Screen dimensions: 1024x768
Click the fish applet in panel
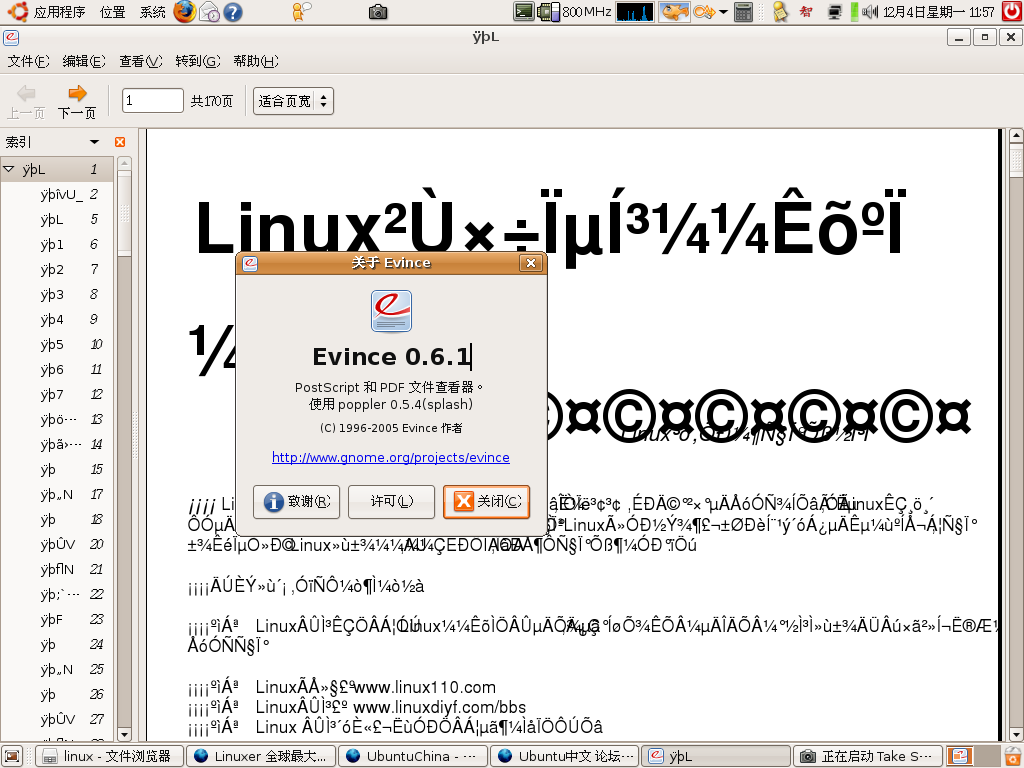tap(674, 12)
